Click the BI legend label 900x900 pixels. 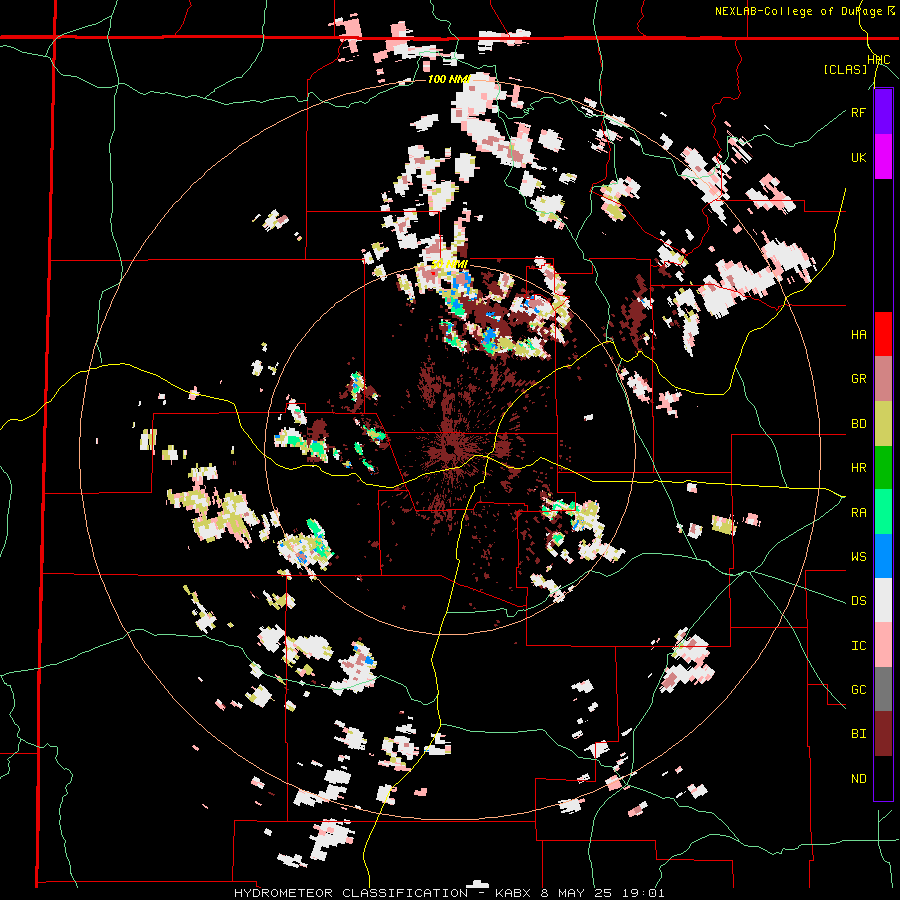(x=858, y=734)
